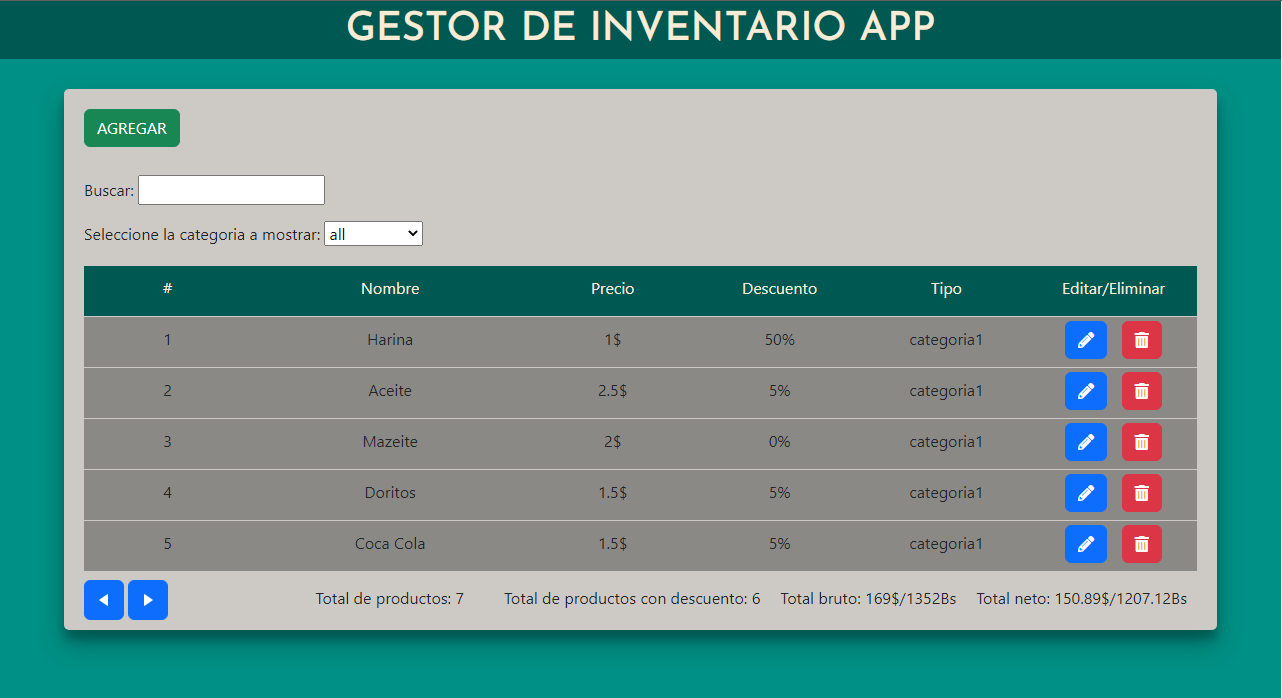This screenshot has width=1282, height=698.
Task: Go to next page with right arrow
Action: click(x=147, y=599)
